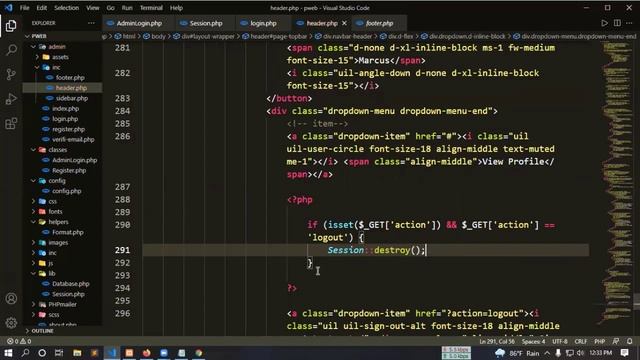Screen dimensions: 640x360
Task: Open config.php in the explorer
Action: coord(66,191)
